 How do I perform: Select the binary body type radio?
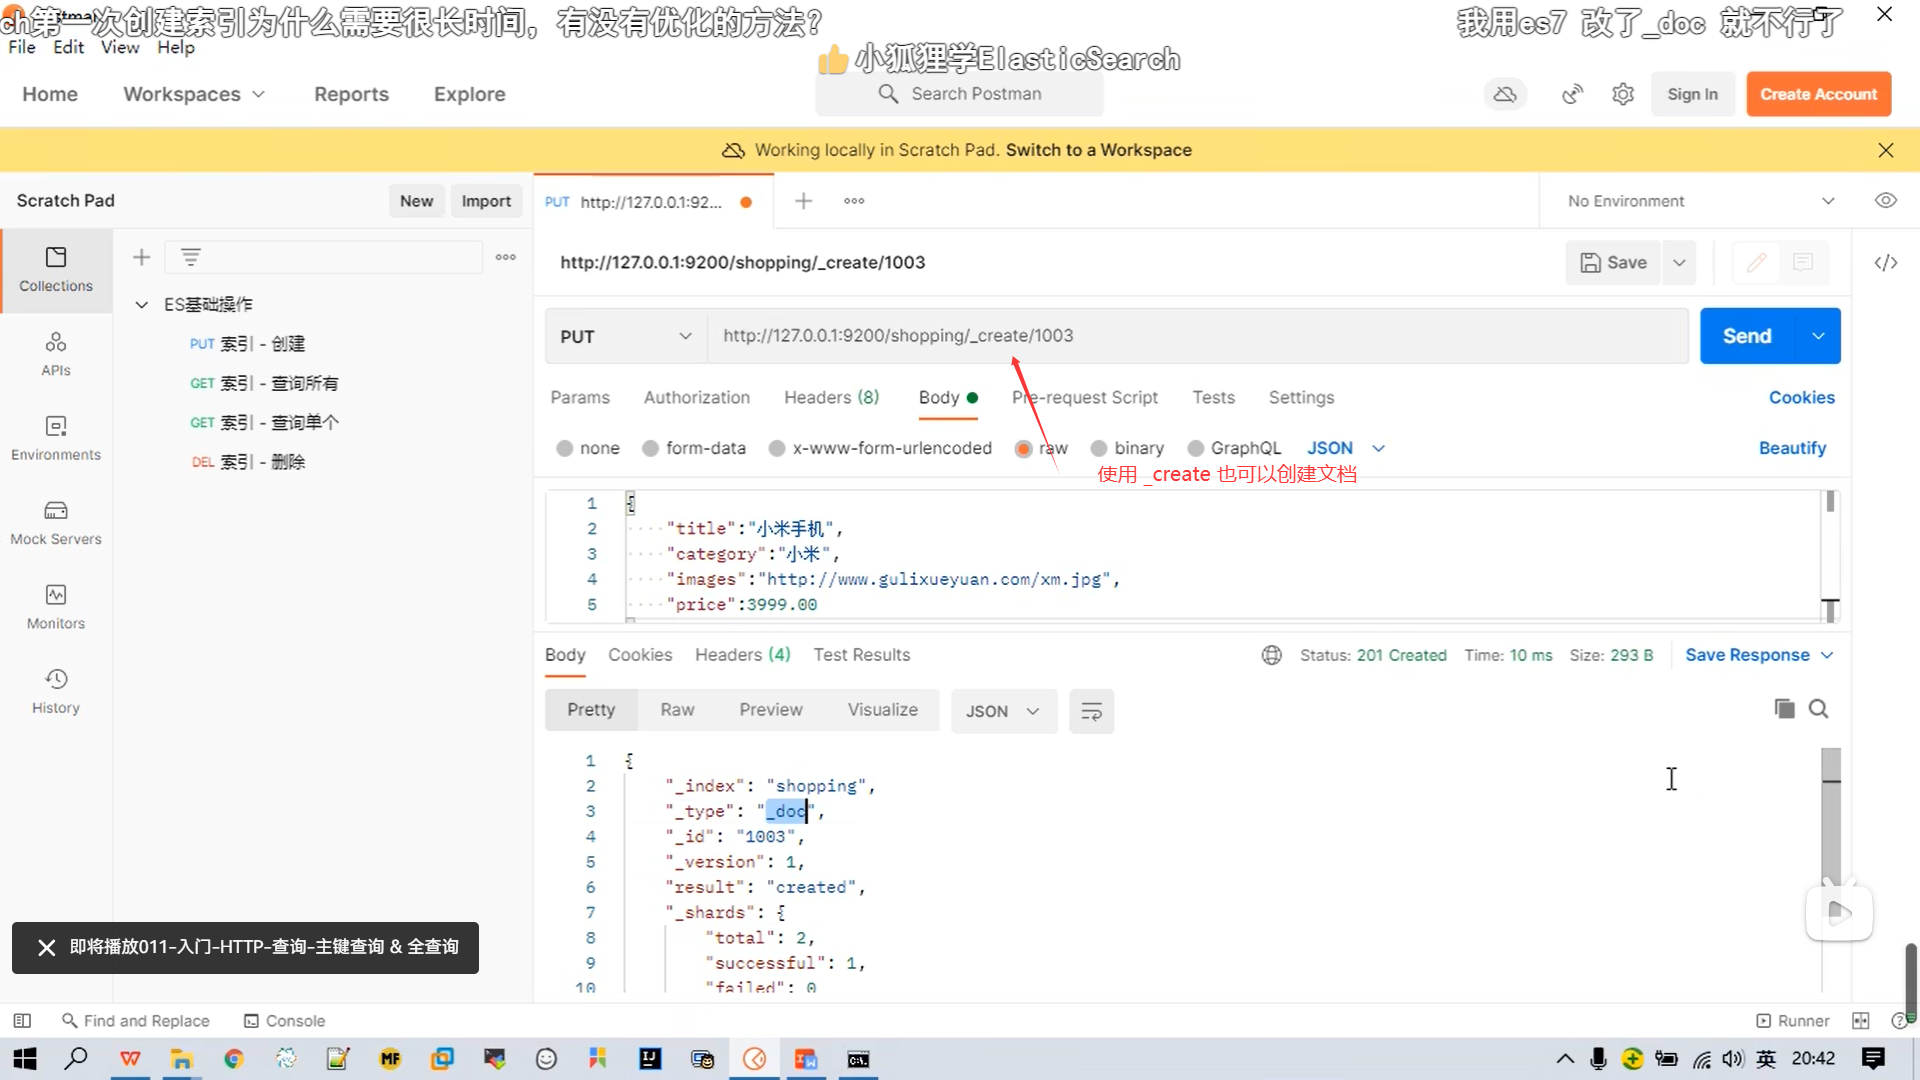(1099, 449)
